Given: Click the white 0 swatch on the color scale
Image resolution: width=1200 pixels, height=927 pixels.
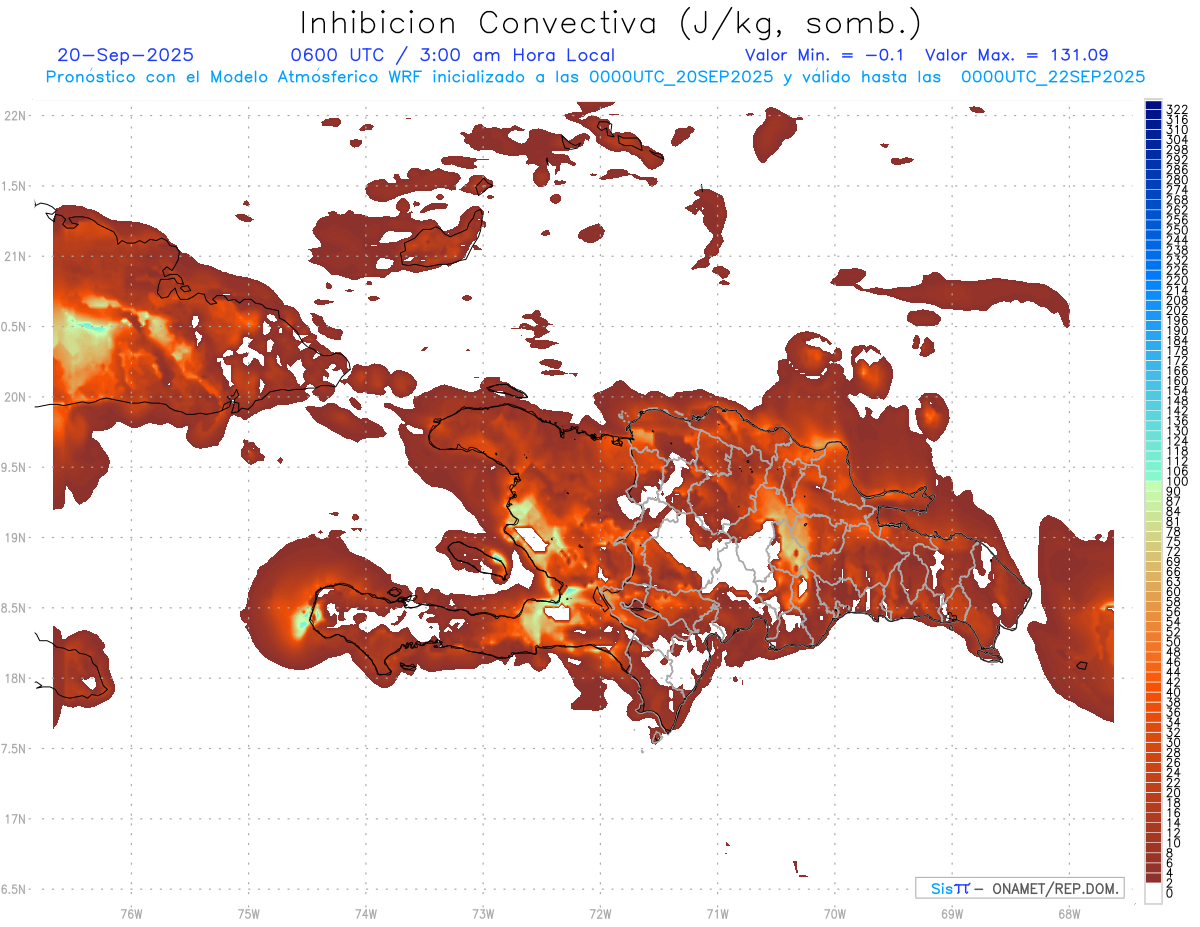Looking at the screenshot, I should click(x=1153, y=894).
